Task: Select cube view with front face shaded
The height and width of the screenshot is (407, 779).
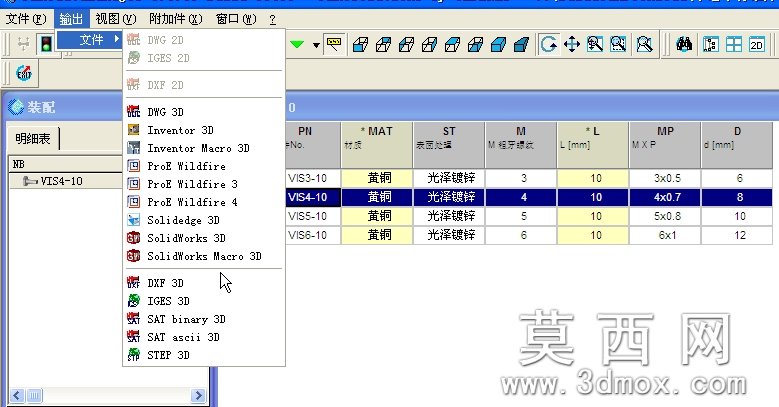Action: tap(360, 45)
